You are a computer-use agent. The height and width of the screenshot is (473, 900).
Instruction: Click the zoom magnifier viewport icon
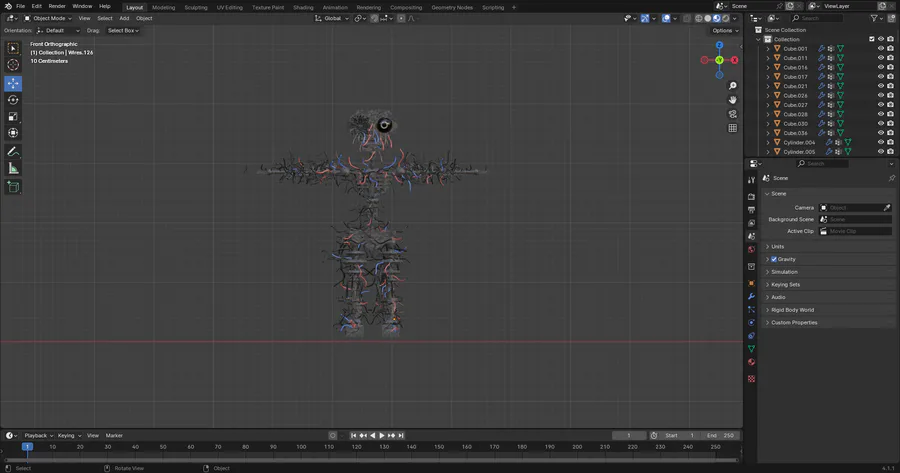[733, 86]
